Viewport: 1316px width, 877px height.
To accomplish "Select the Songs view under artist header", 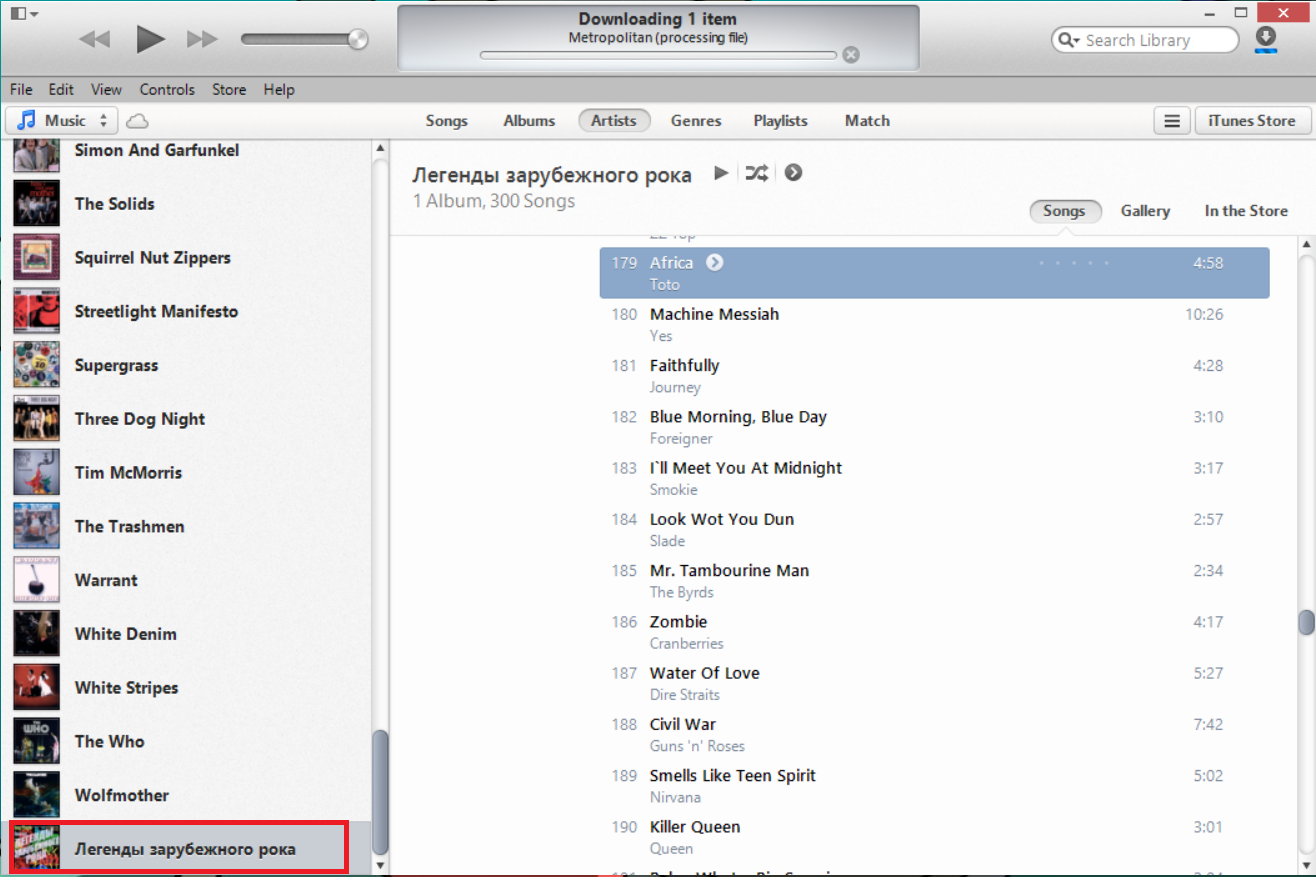I will [x=1064, y=211].
